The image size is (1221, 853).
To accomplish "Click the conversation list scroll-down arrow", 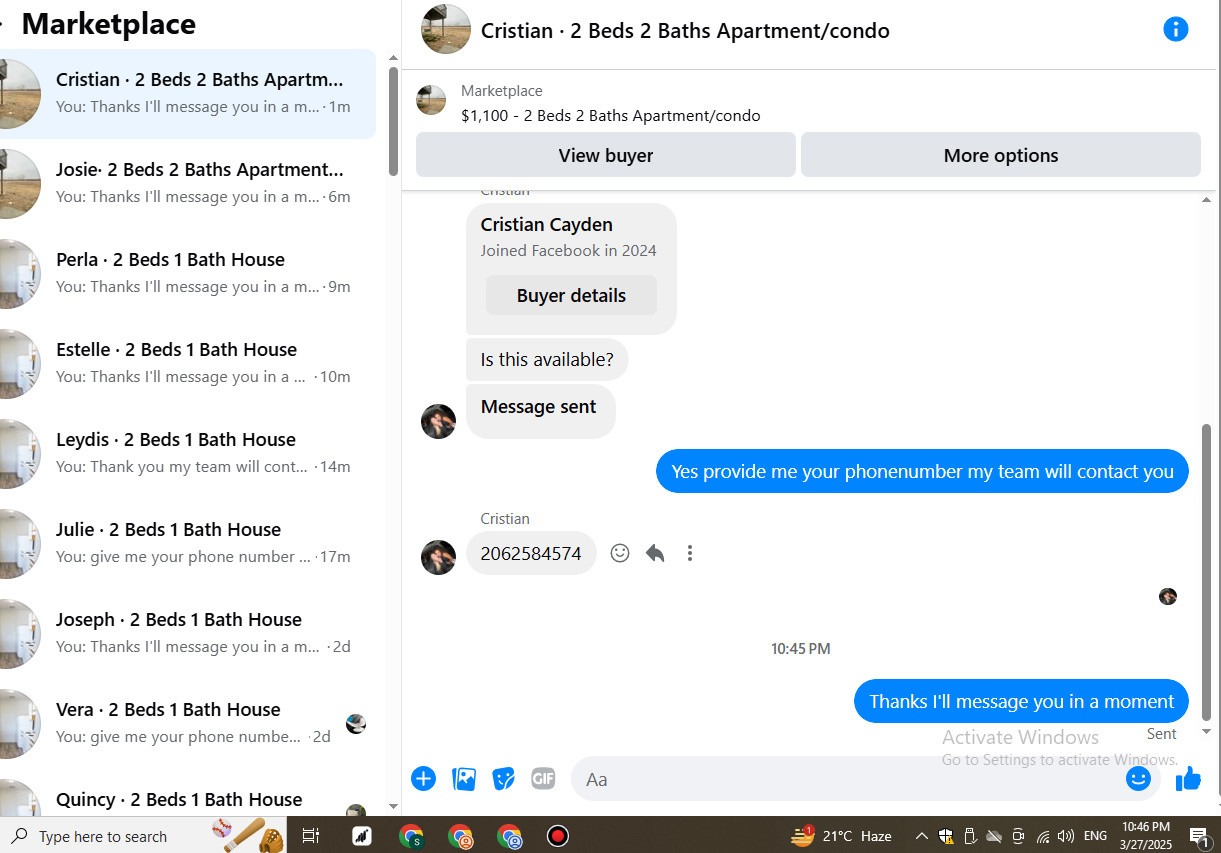I will click(x=393, y=806).
